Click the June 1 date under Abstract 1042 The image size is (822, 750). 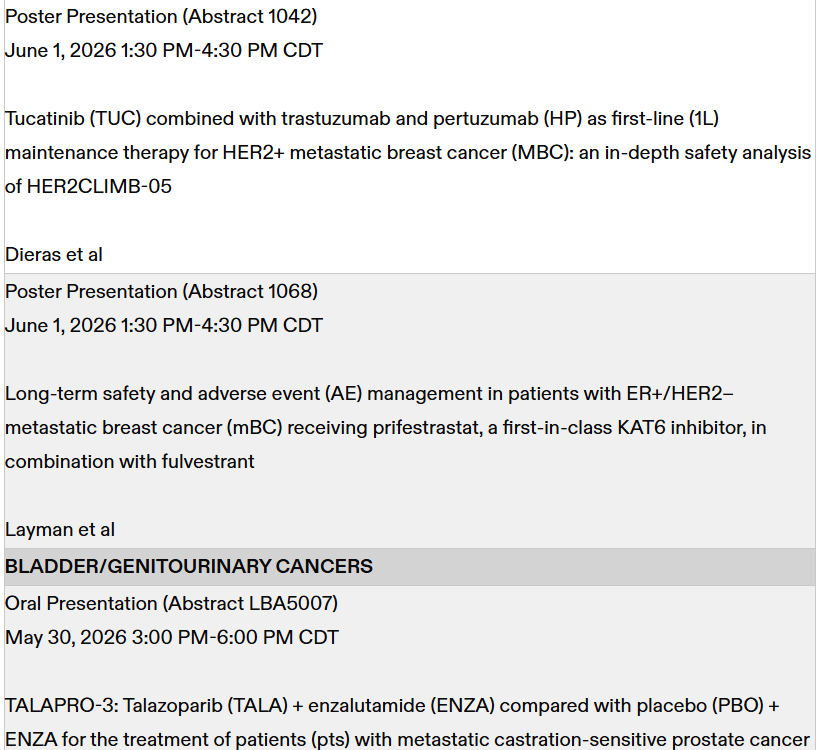point(164,51)
